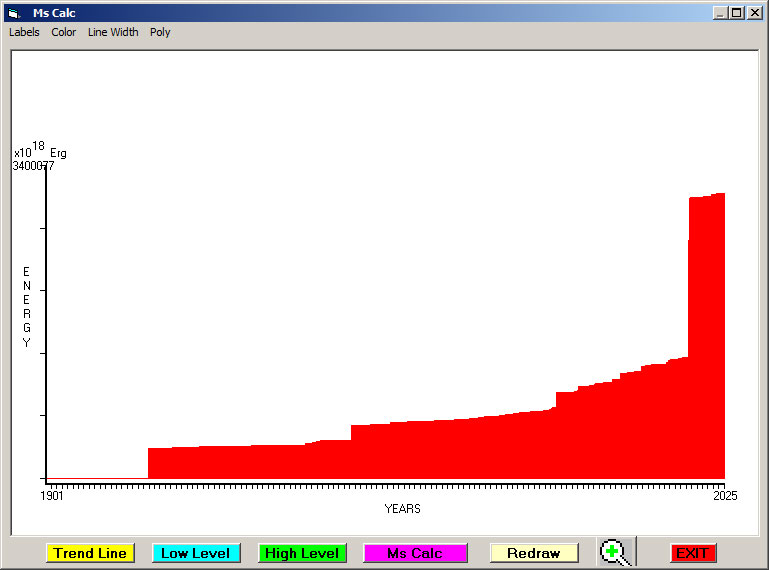Open the Labels menu
Image resolution: width=769 pixels, height=570 pixels.
coord(24,32)
